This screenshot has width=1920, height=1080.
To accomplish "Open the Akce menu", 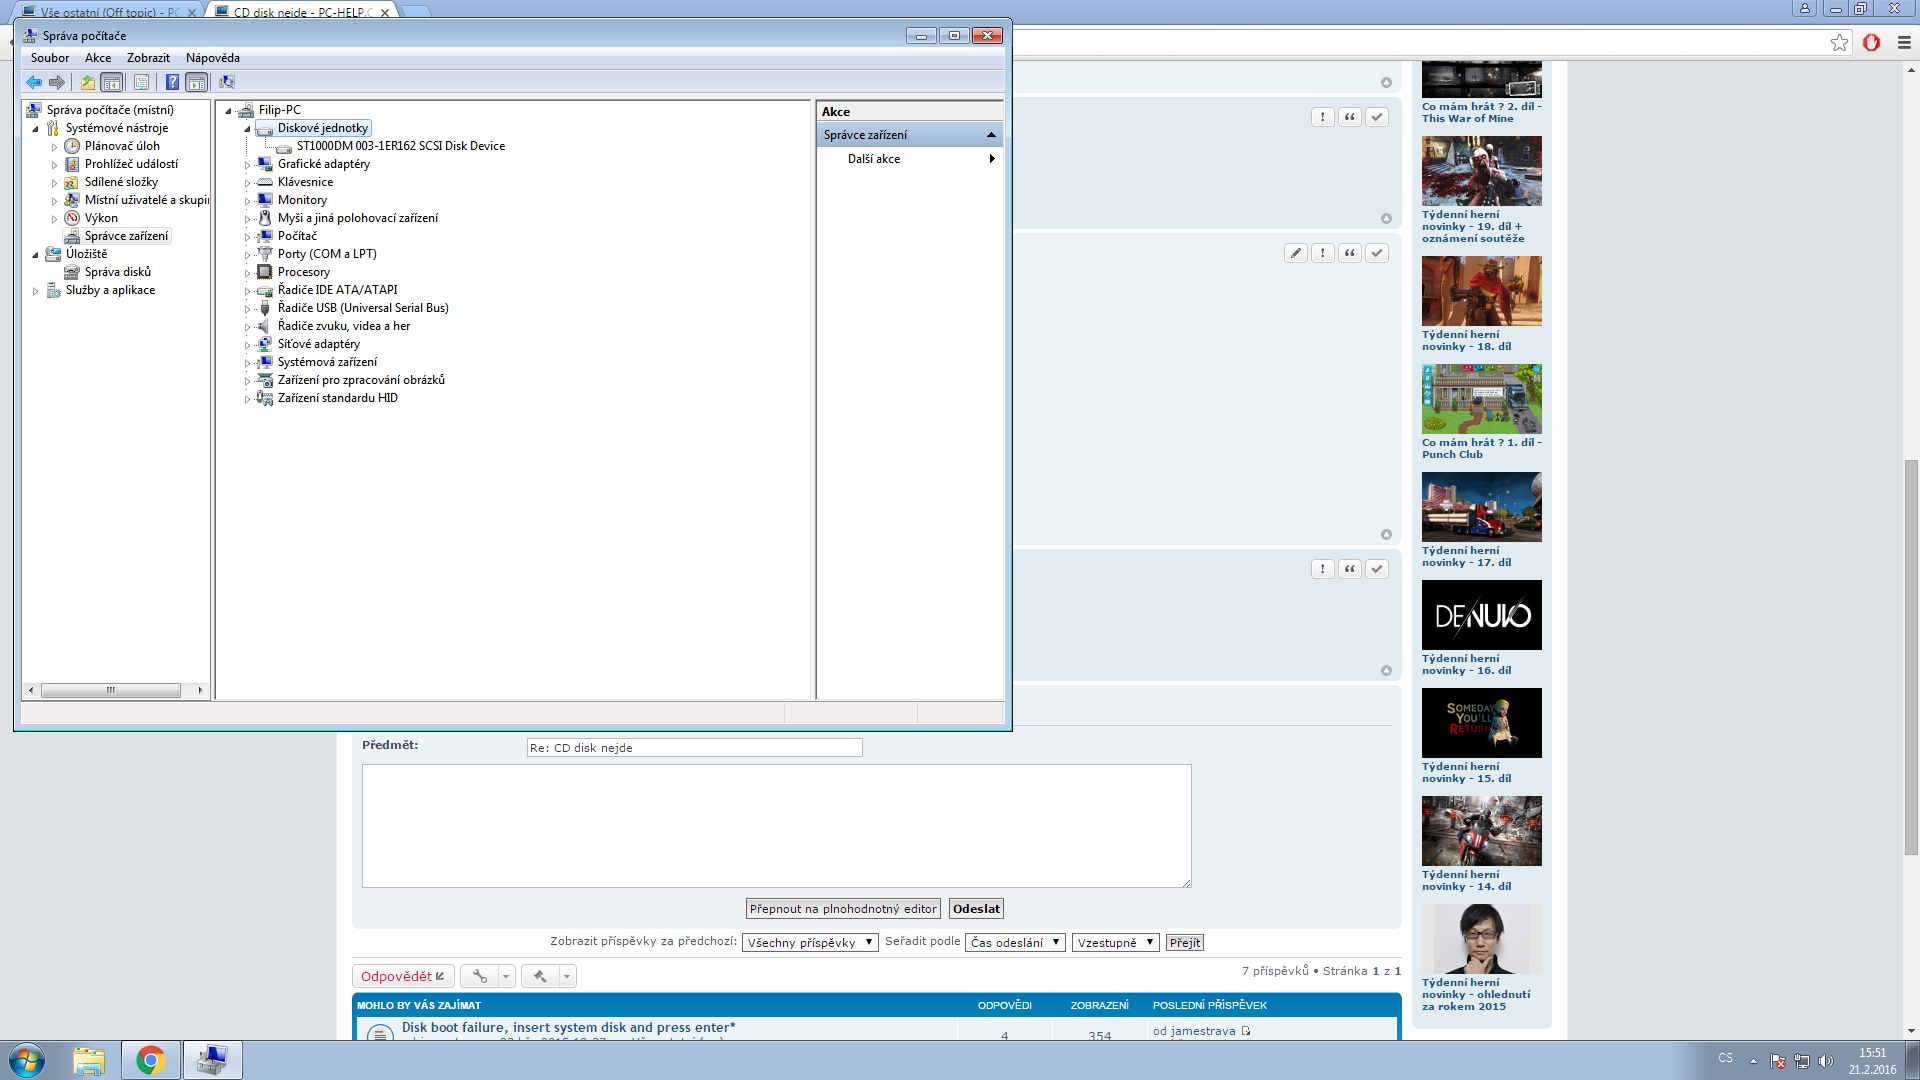I will coord(98,58).
